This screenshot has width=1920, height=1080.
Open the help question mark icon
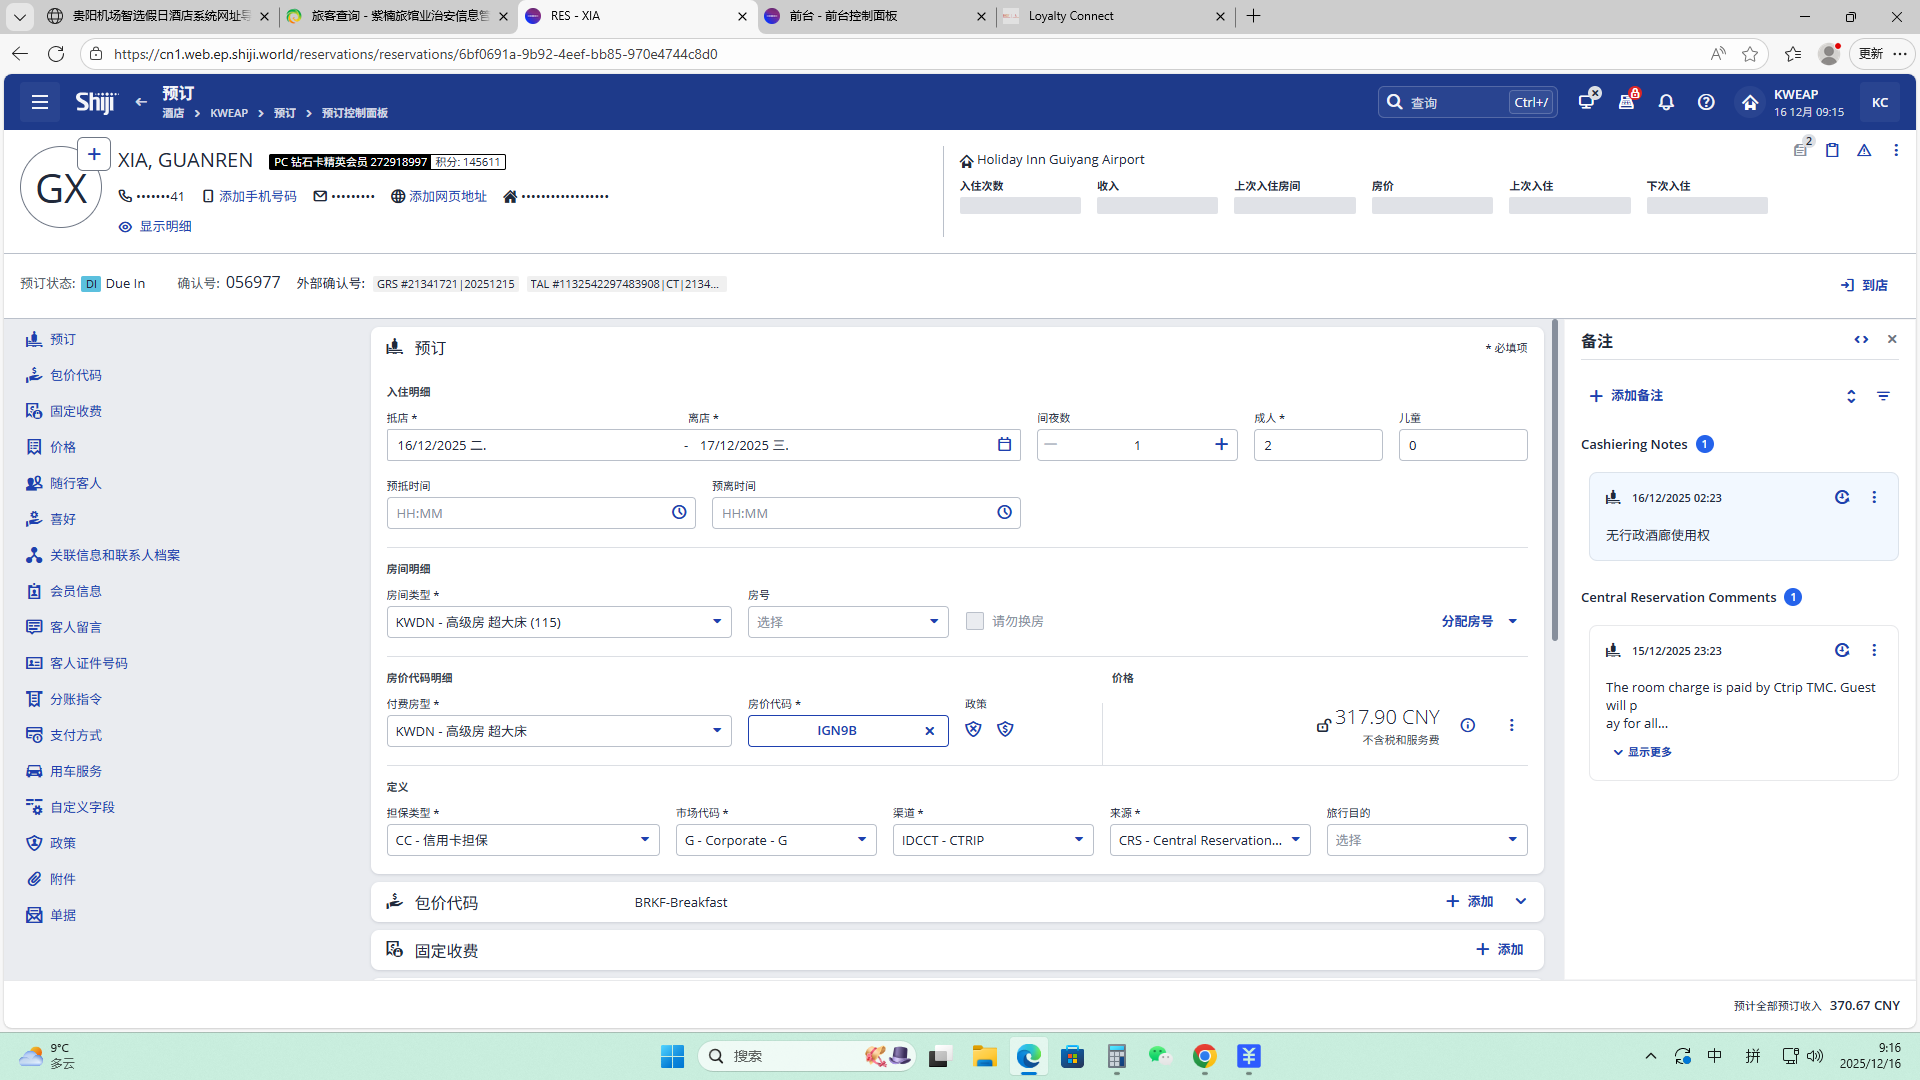point(1706,102)
